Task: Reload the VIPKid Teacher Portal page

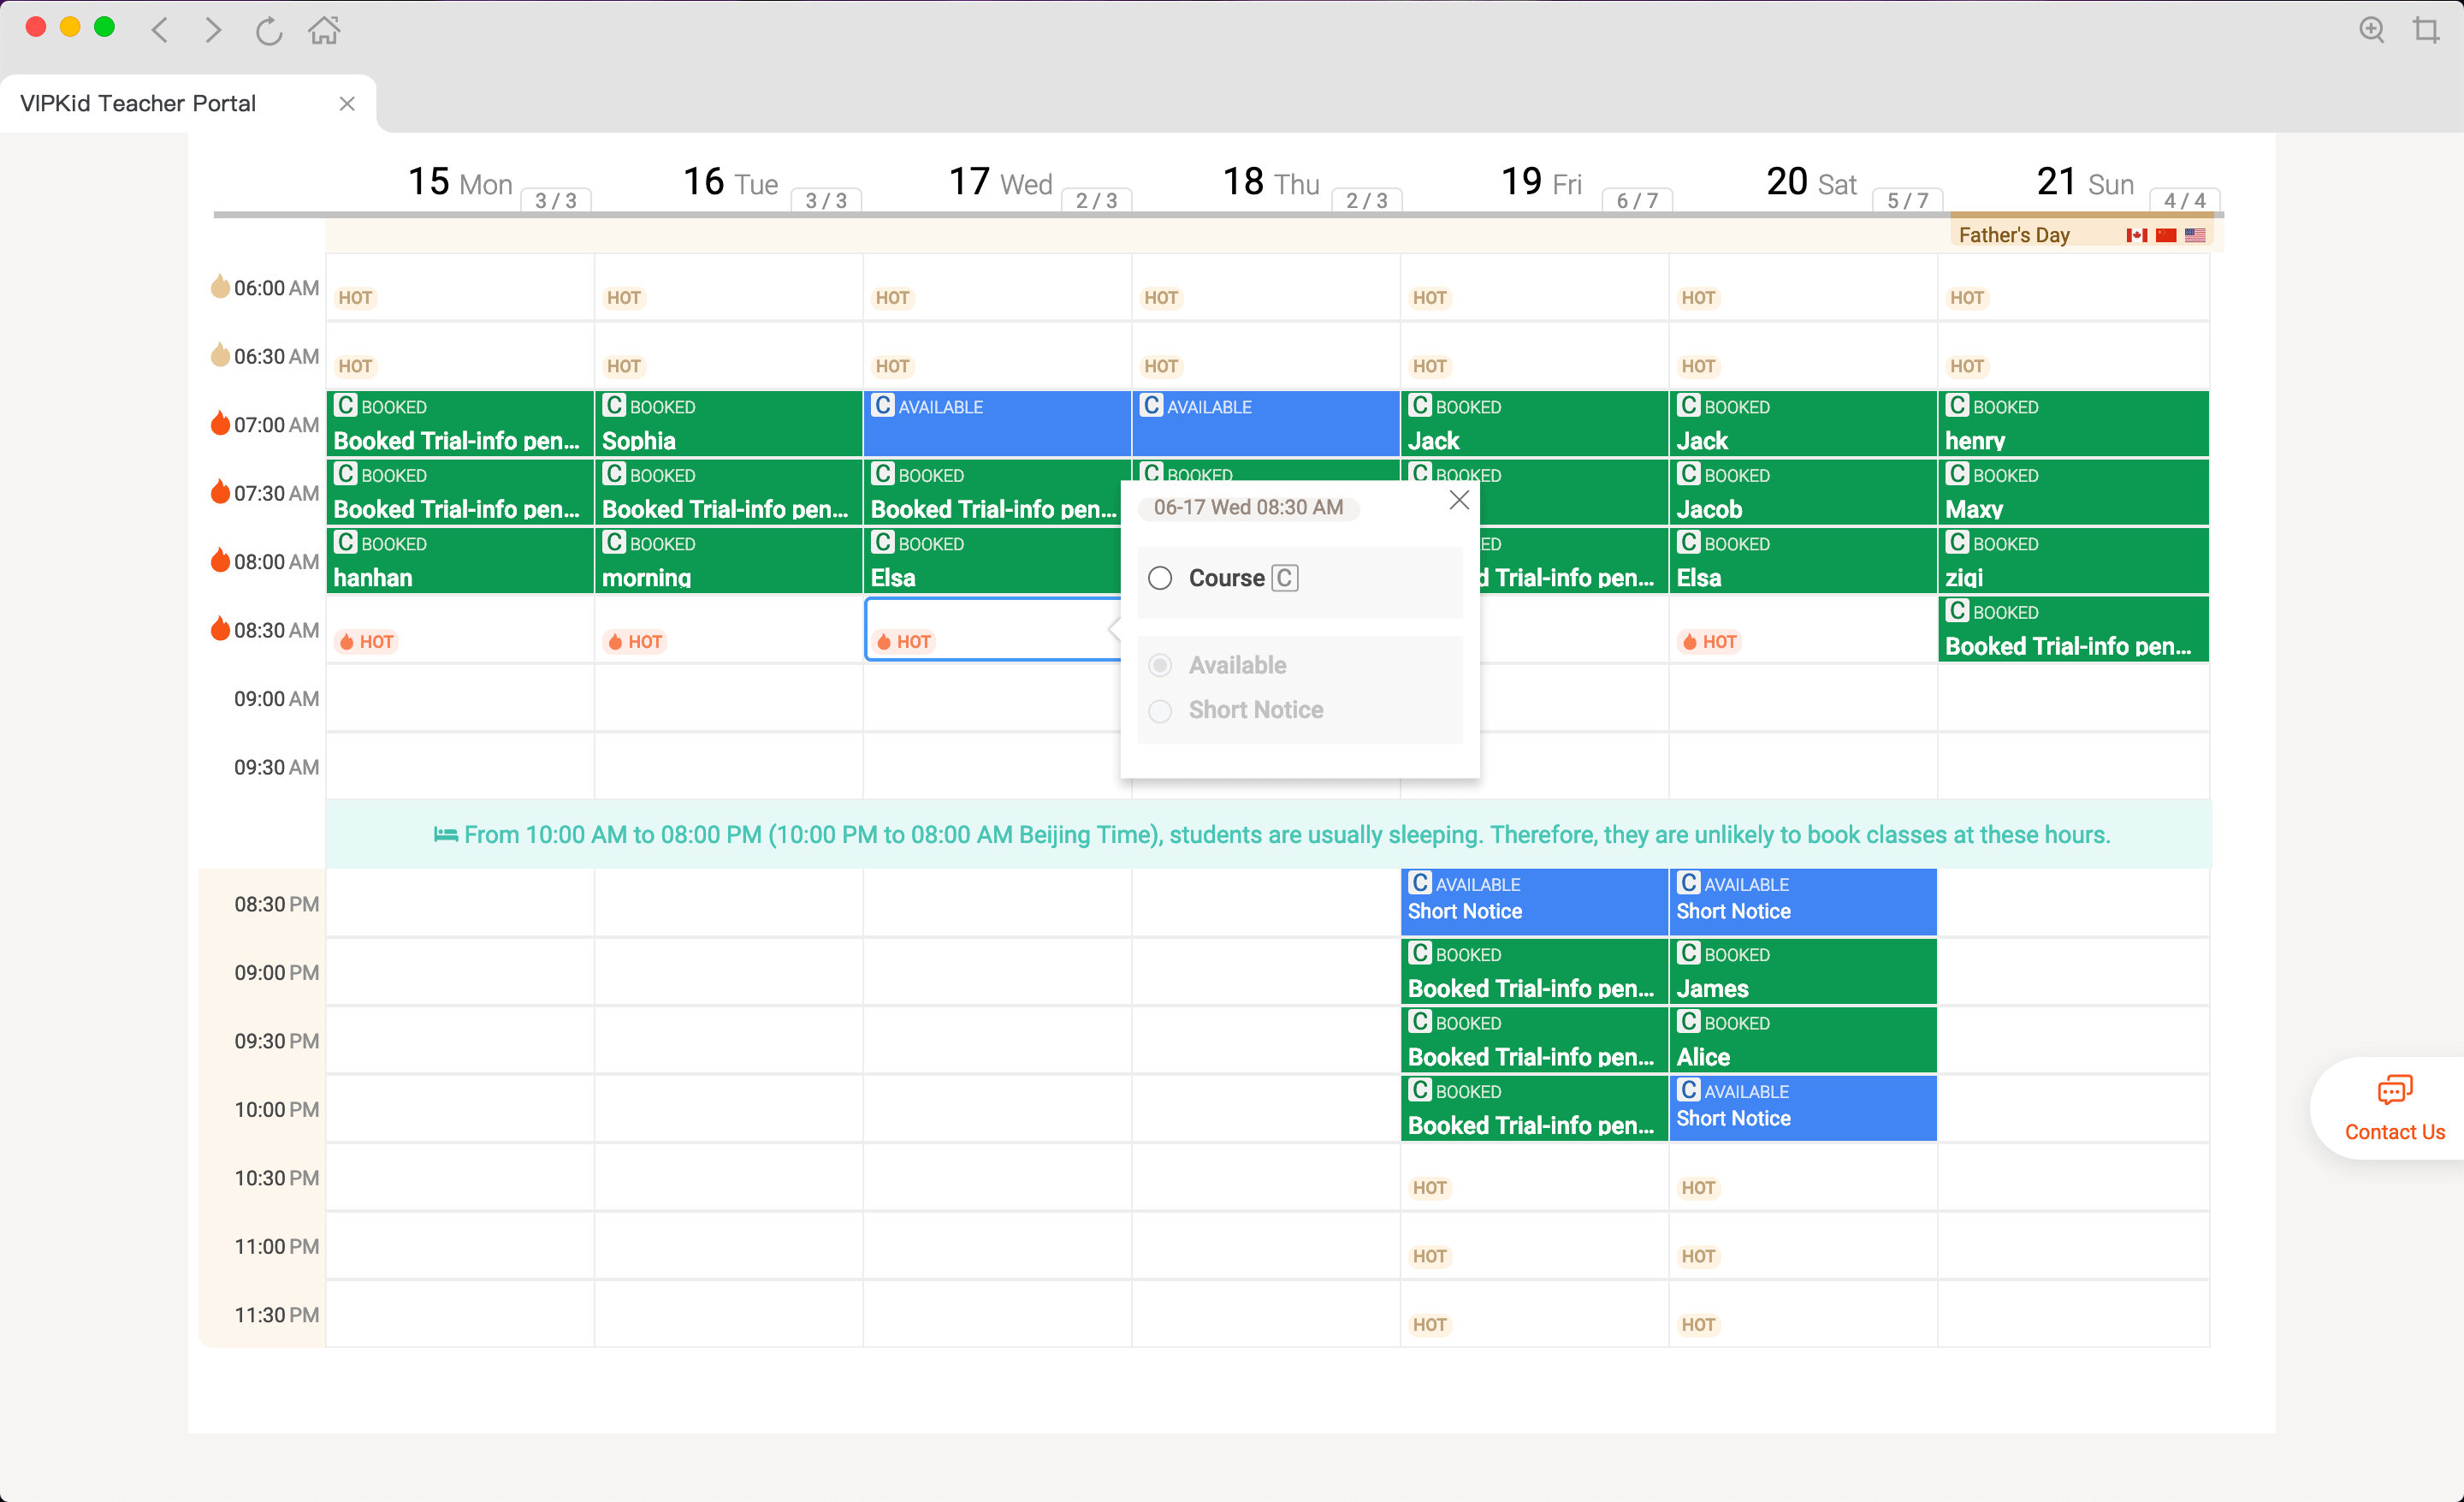Action: coord(268,30)
